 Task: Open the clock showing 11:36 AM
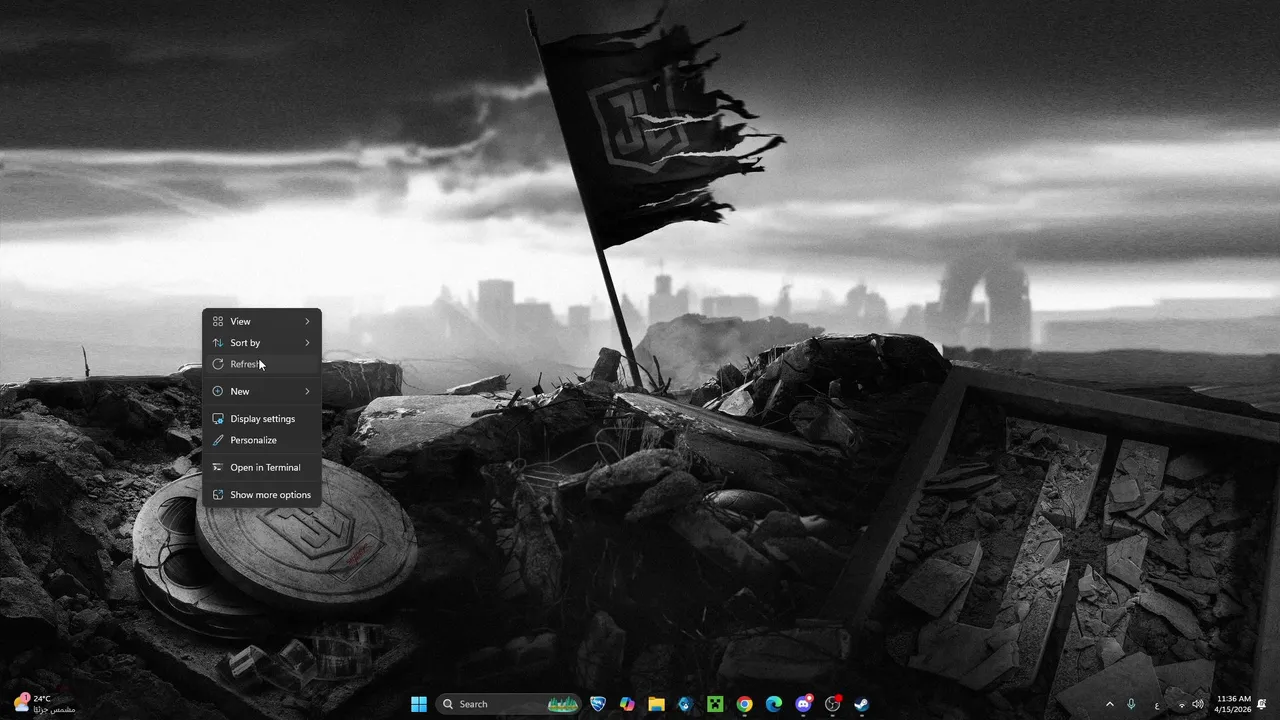[x=1233, y=704]
